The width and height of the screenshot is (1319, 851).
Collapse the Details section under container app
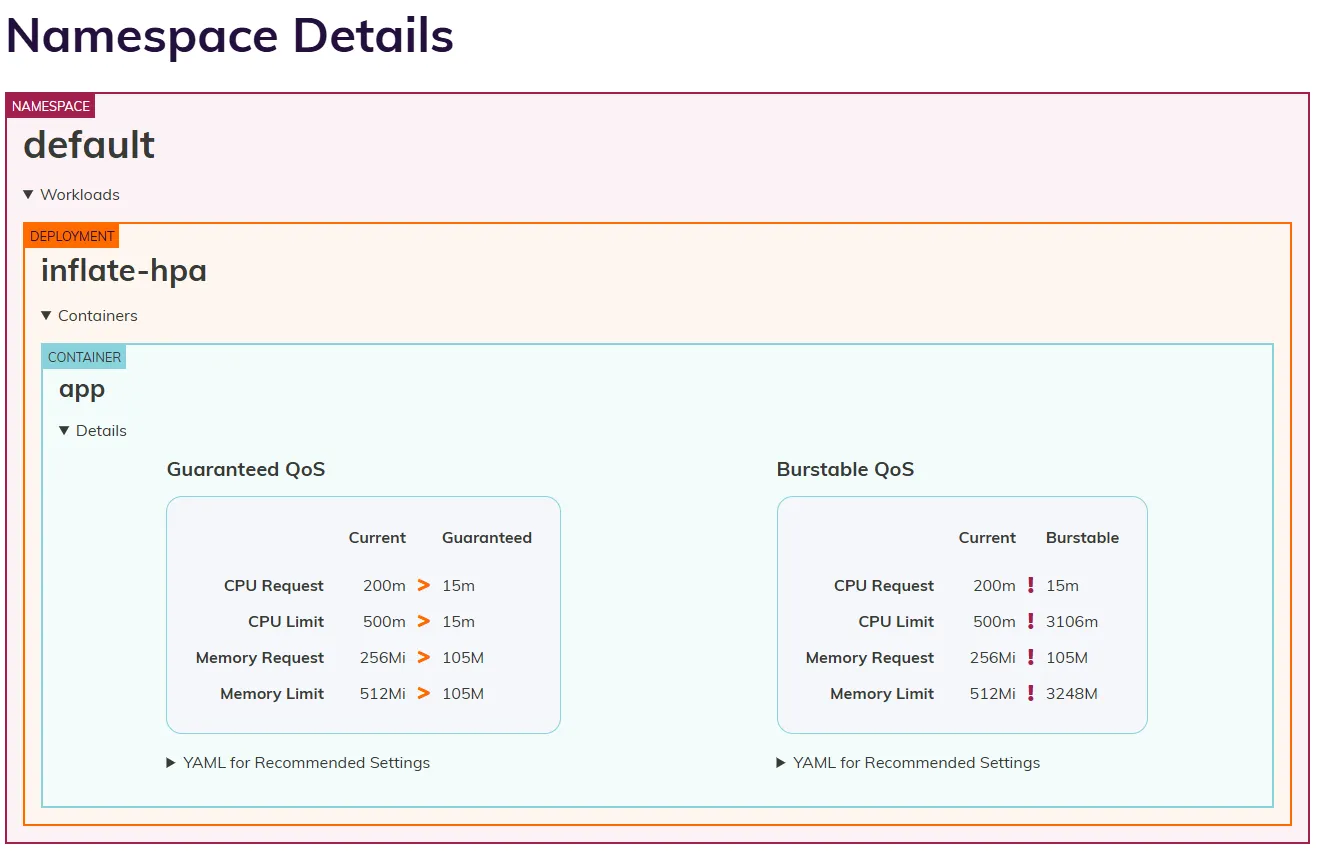pyautogui.click(x=95, y=430)
